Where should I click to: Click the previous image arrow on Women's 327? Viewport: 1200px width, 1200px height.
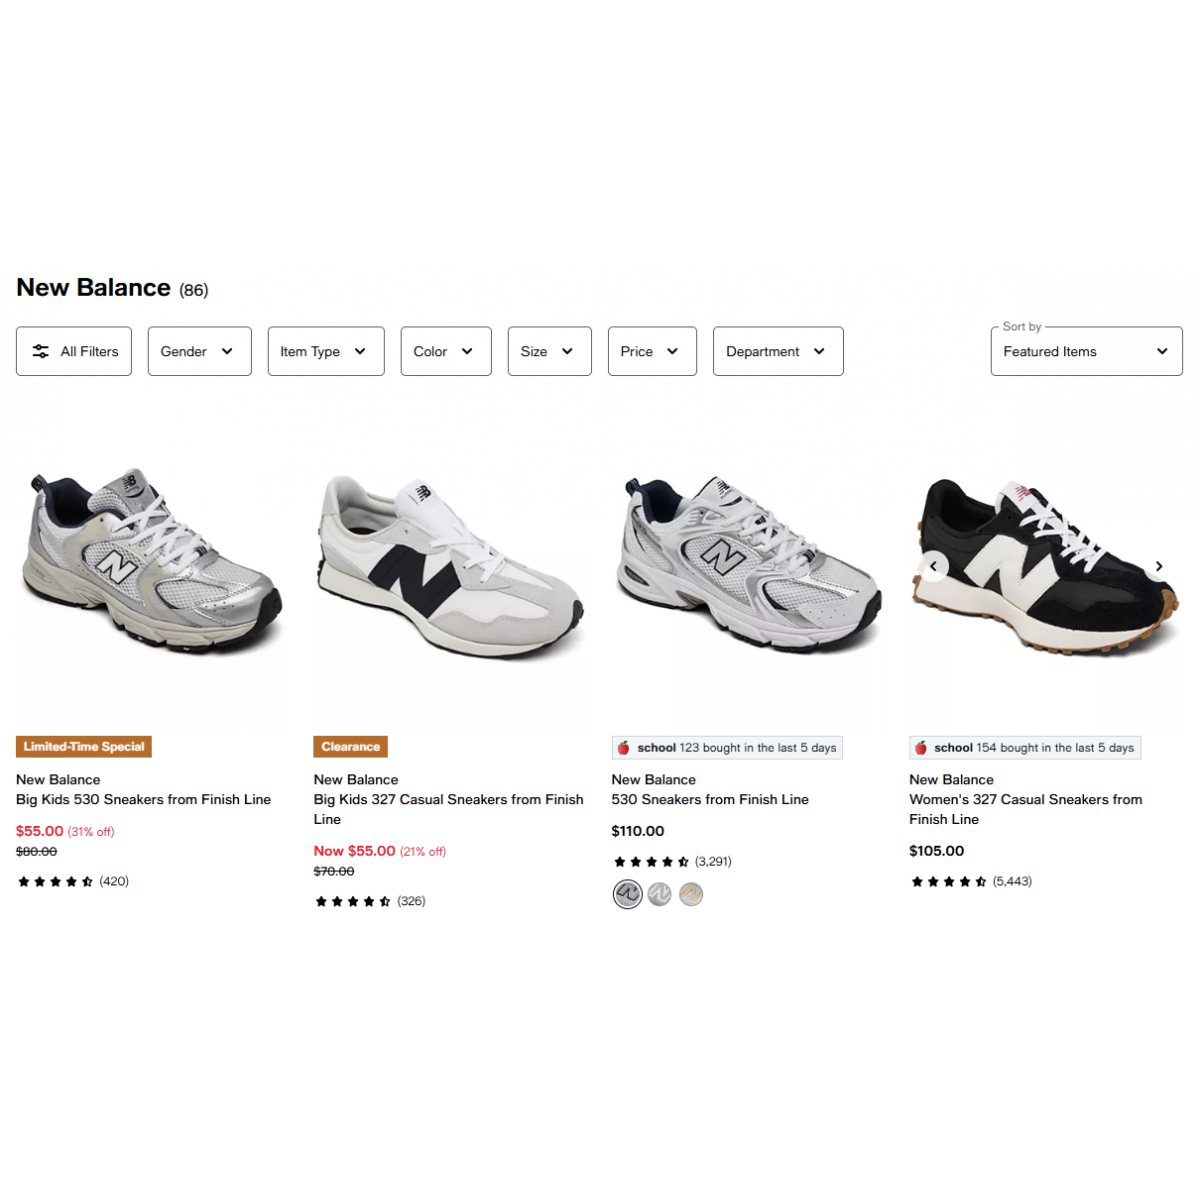click(934, 567)
